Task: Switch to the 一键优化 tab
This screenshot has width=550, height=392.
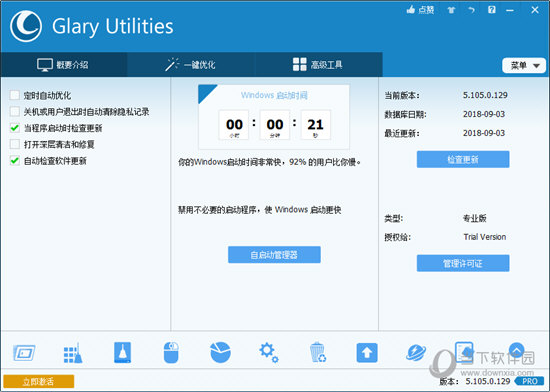Action: [x=191, y=65]
